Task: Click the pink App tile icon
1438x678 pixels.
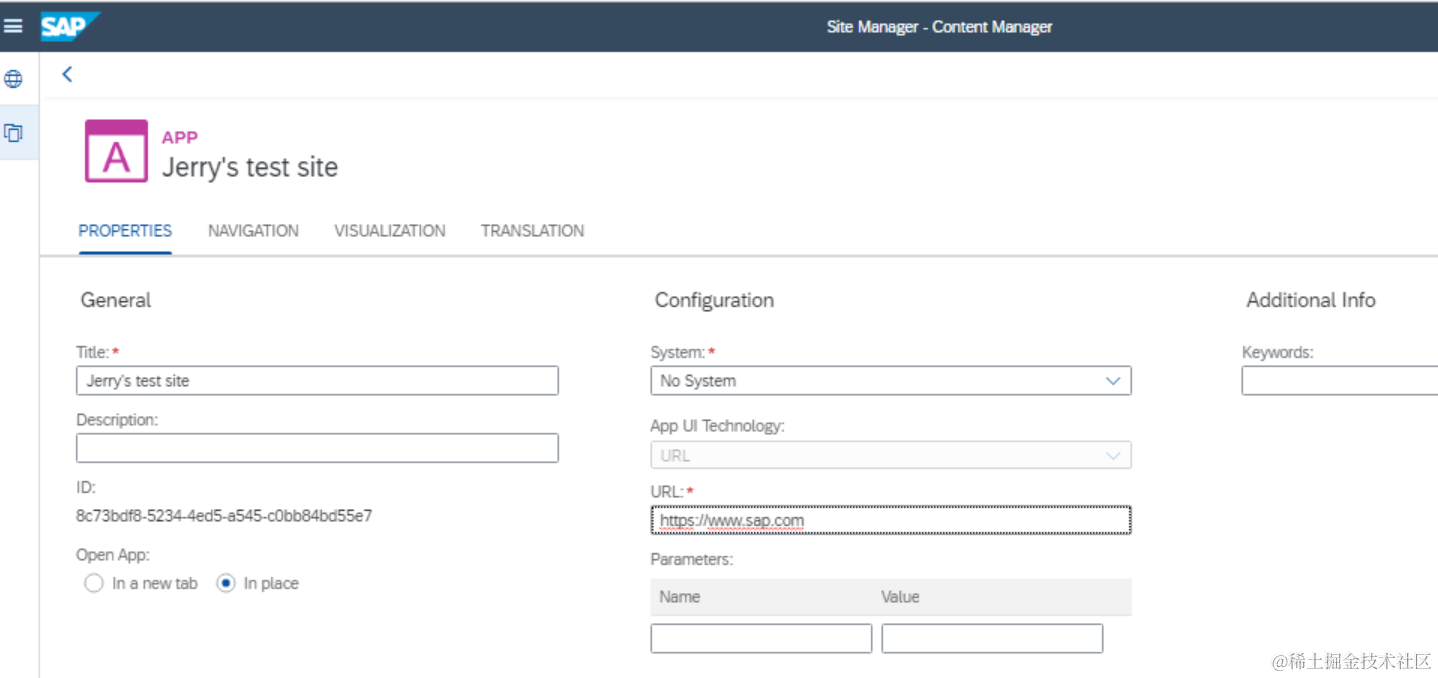Action: [x=116, y=151]
